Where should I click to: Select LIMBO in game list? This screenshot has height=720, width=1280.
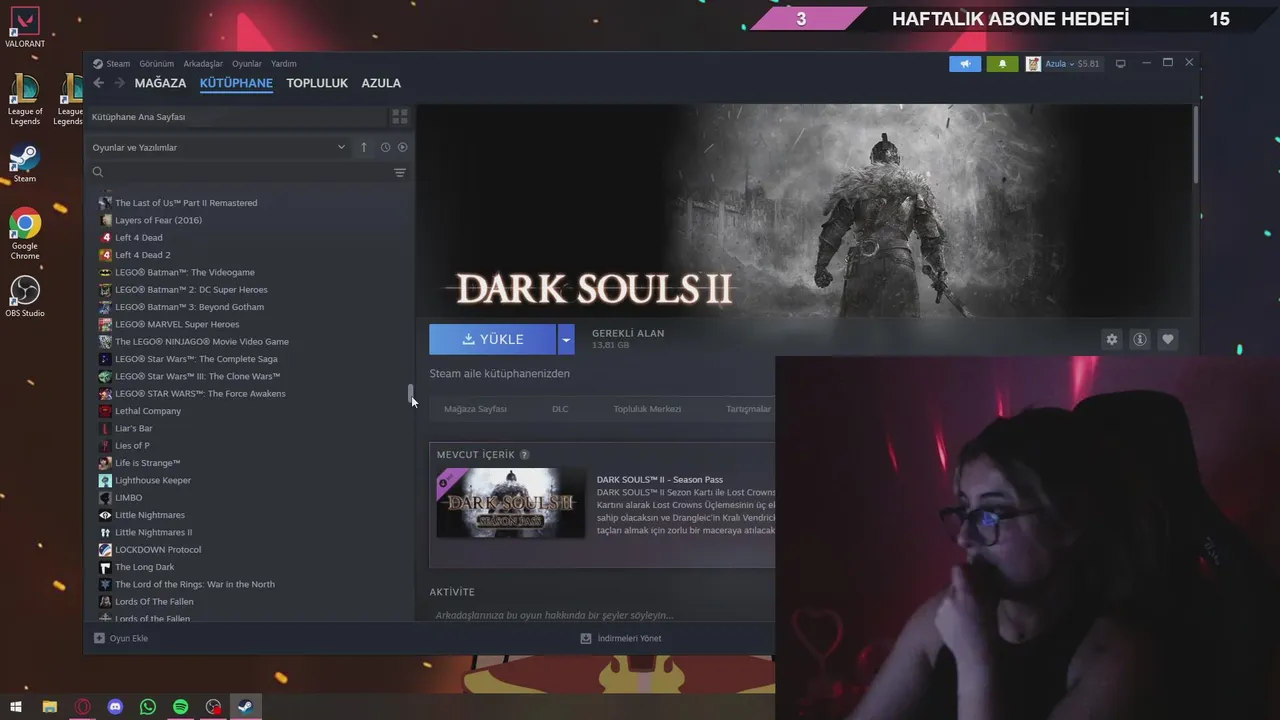tap(128, 497)
